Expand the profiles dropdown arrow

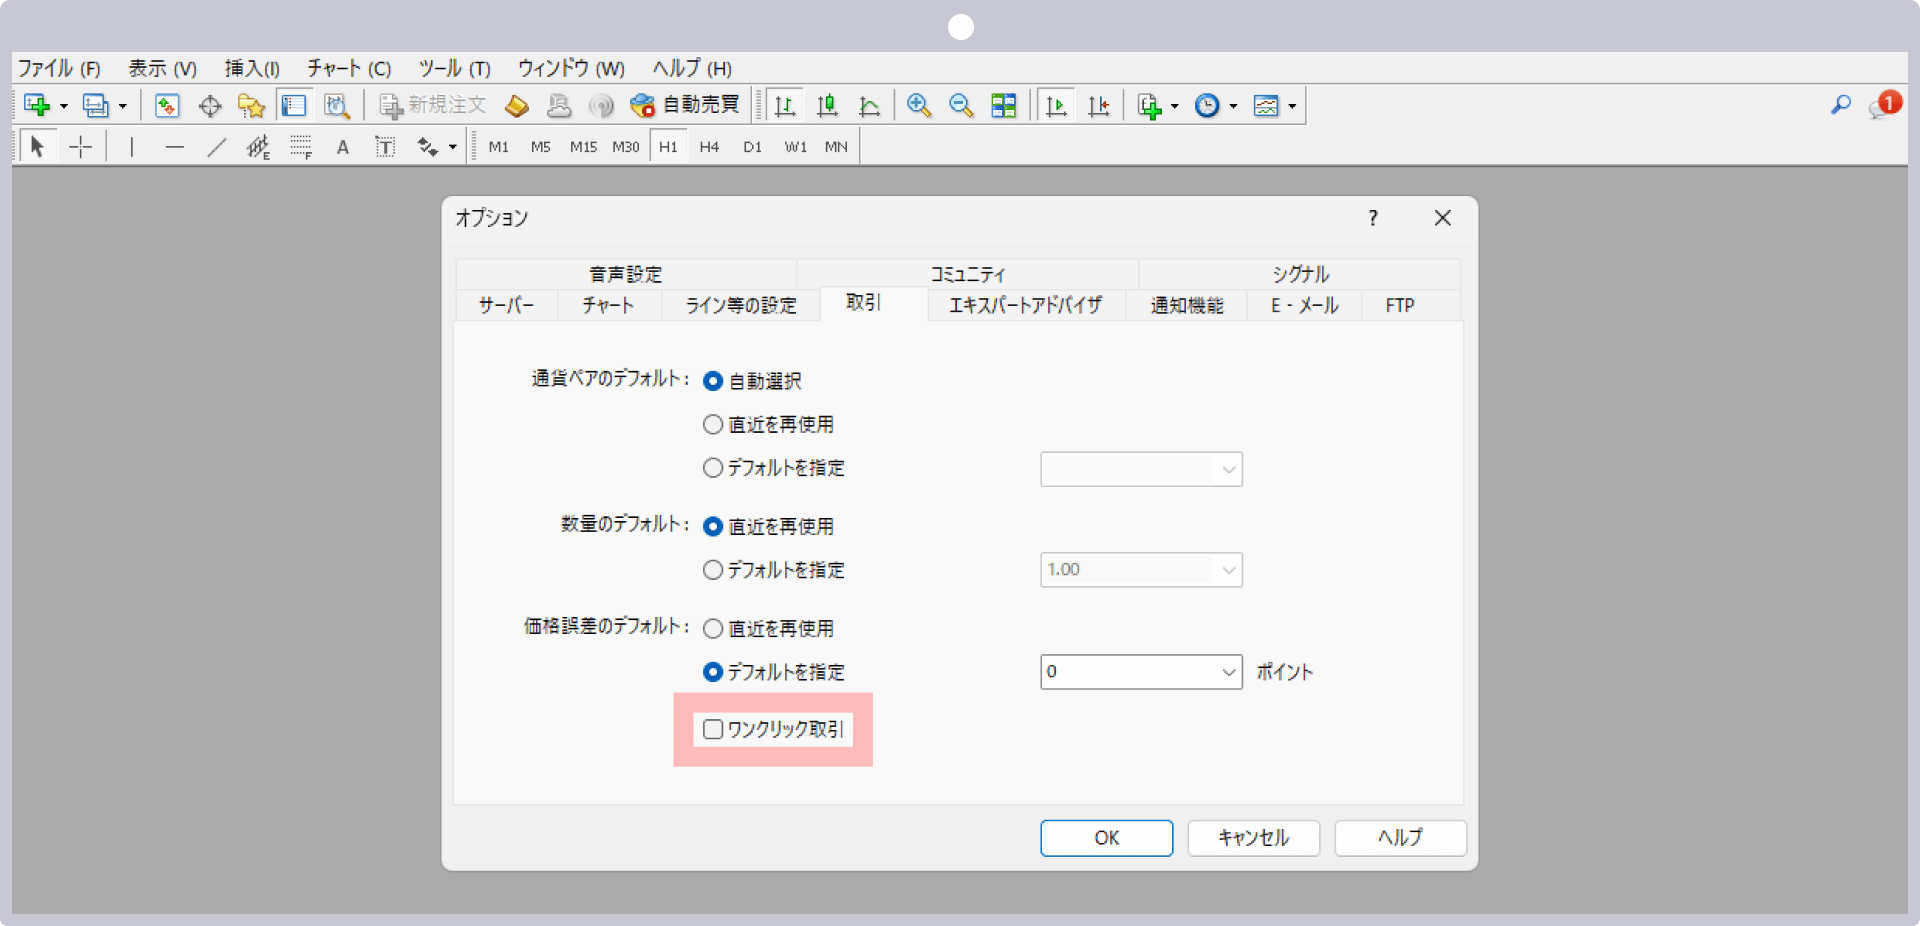tap(122, 105)
